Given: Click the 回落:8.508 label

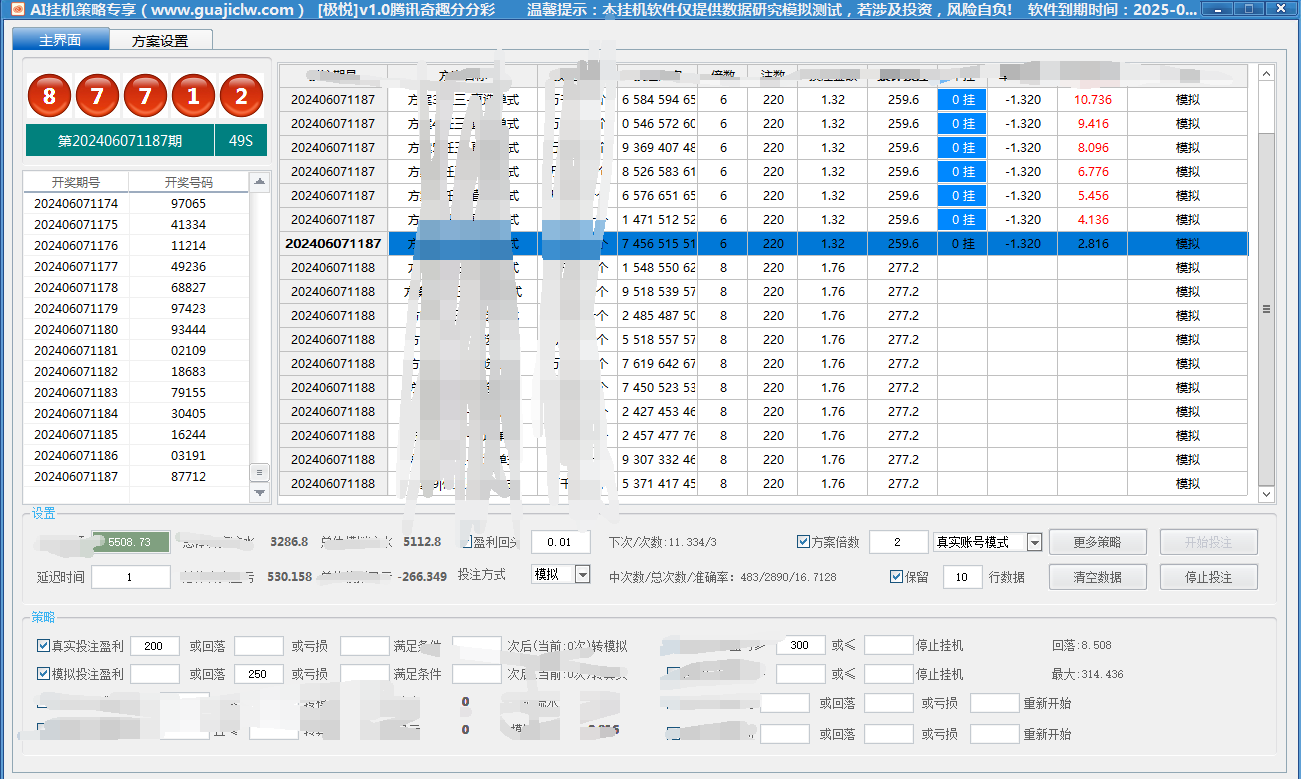Looking at the screenshot, I should pyautogui.click(x=1081, y=646).
